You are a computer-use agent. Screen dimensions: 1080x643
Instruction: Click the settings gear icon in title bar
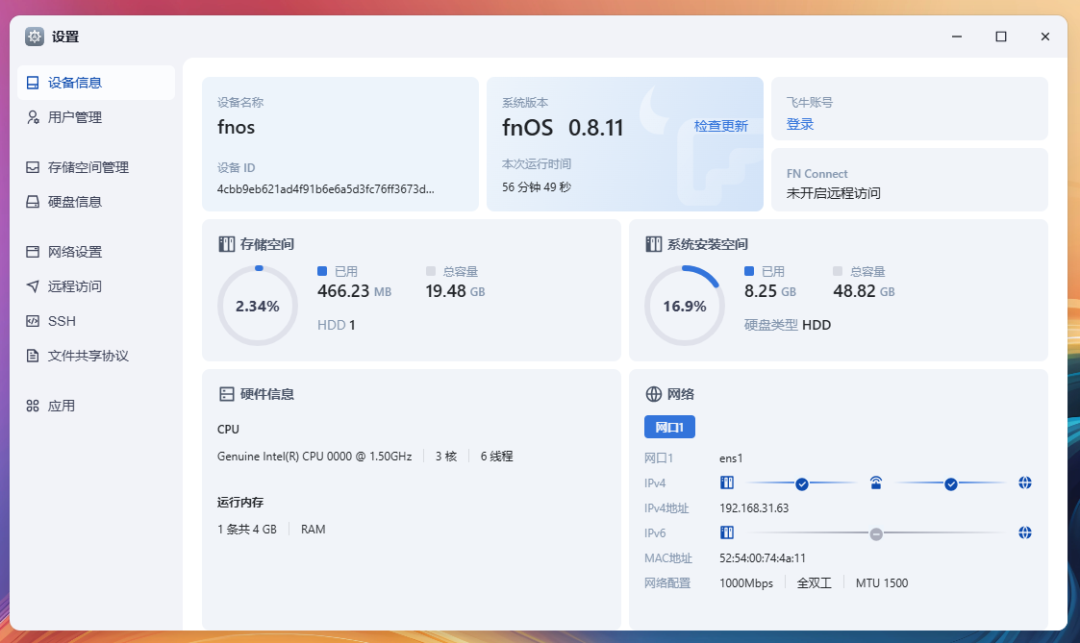[x=34, y=36]
